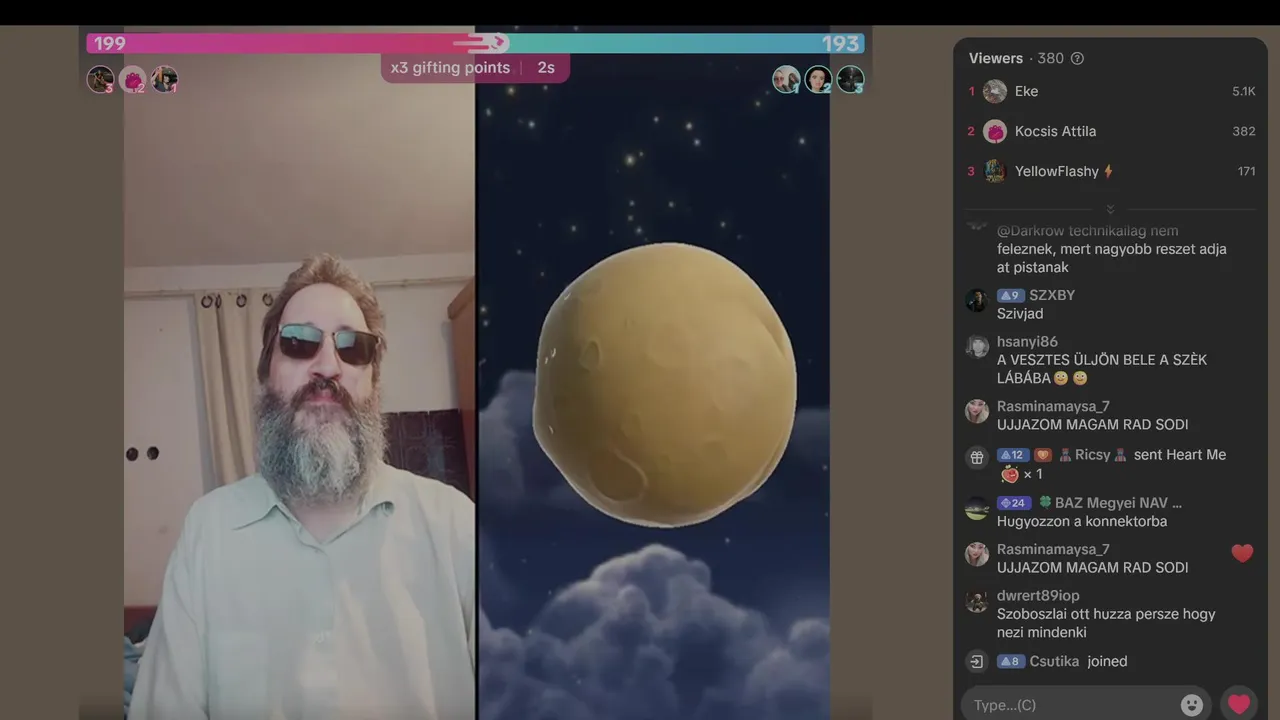The height and width of the screenshot is (720, 1280).
Task: Select username Eke in viewers ranking
Action: (1026, 91)
